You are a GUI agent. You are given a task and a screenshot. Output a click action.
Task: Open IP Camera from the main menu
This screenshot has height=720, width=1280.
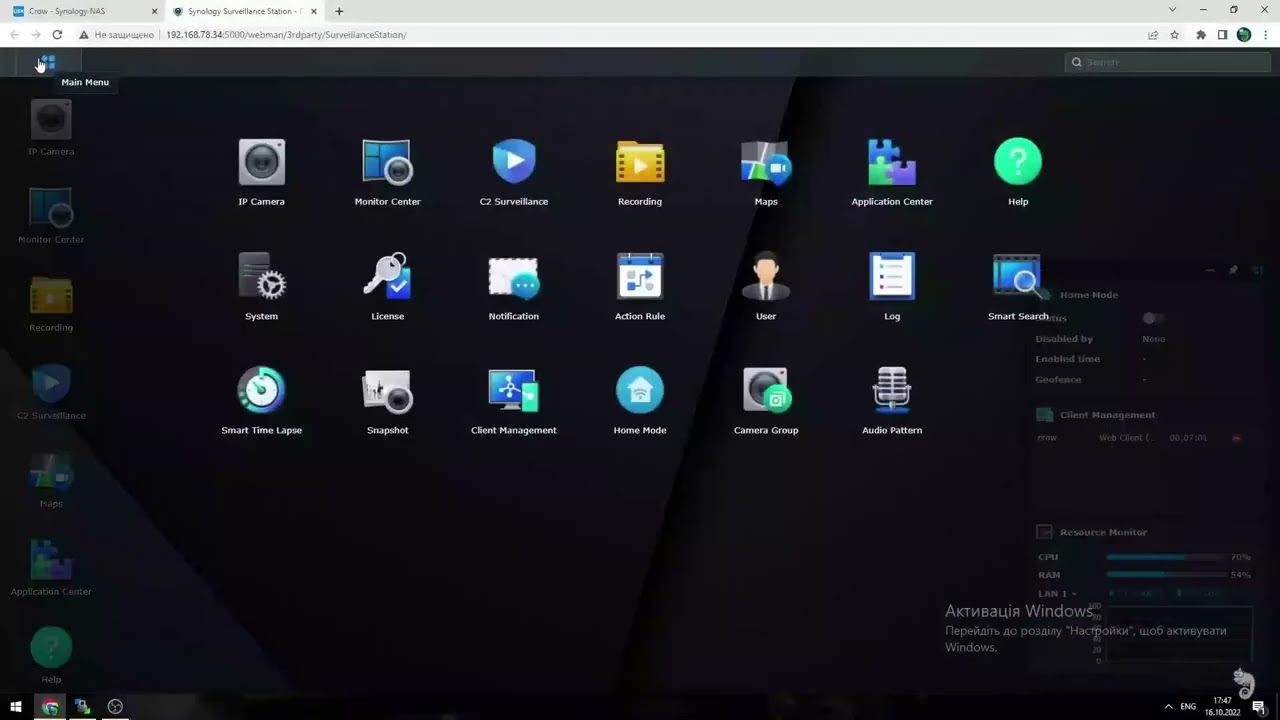(261, 172)
